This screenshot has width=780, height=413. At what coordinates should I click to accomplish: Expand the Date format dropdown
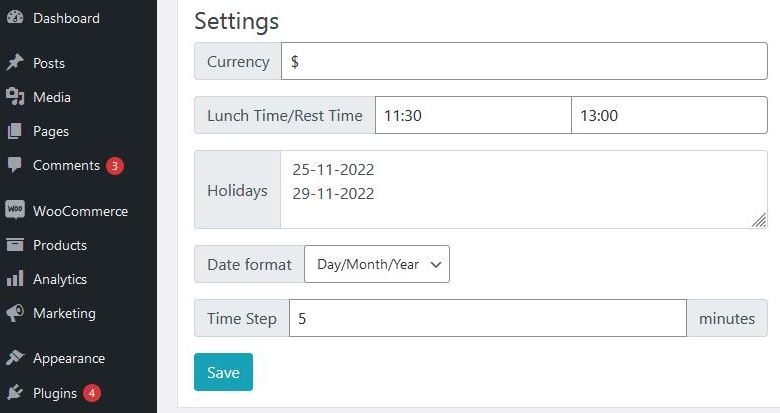click(x=377, y=264)
